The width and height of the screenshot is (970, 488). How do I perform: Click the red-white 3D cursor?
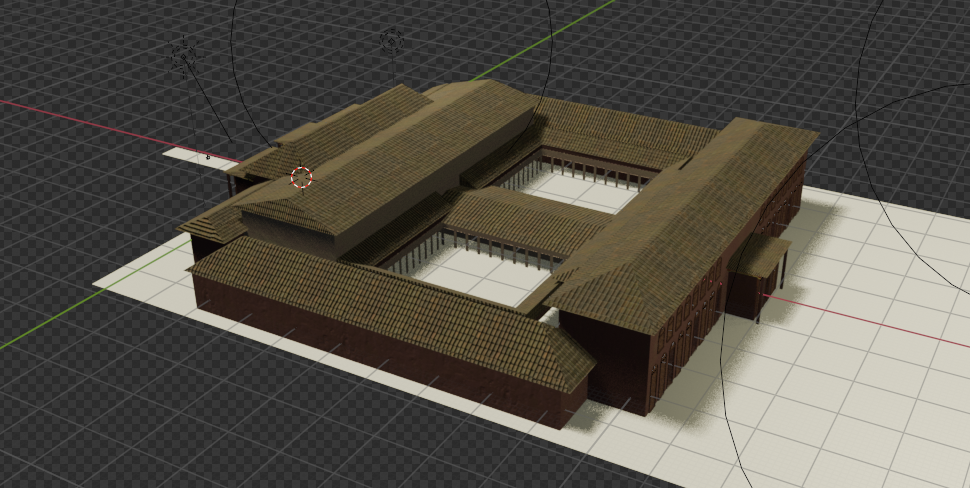coord(301,178)
